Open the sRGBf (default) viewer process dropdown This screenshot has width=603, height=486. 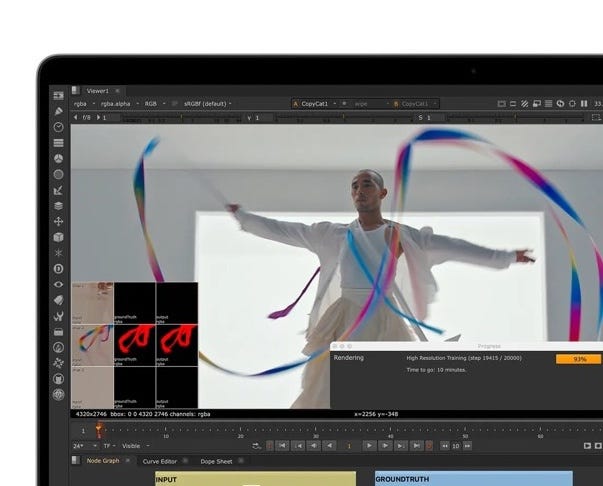[208, 104]
